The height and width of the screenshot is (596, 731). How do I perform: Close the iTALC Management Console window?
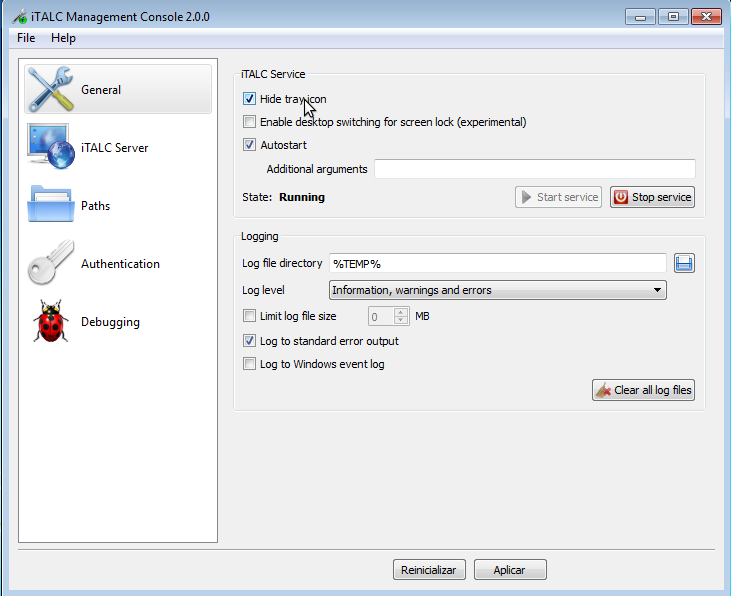coord(706,17)
